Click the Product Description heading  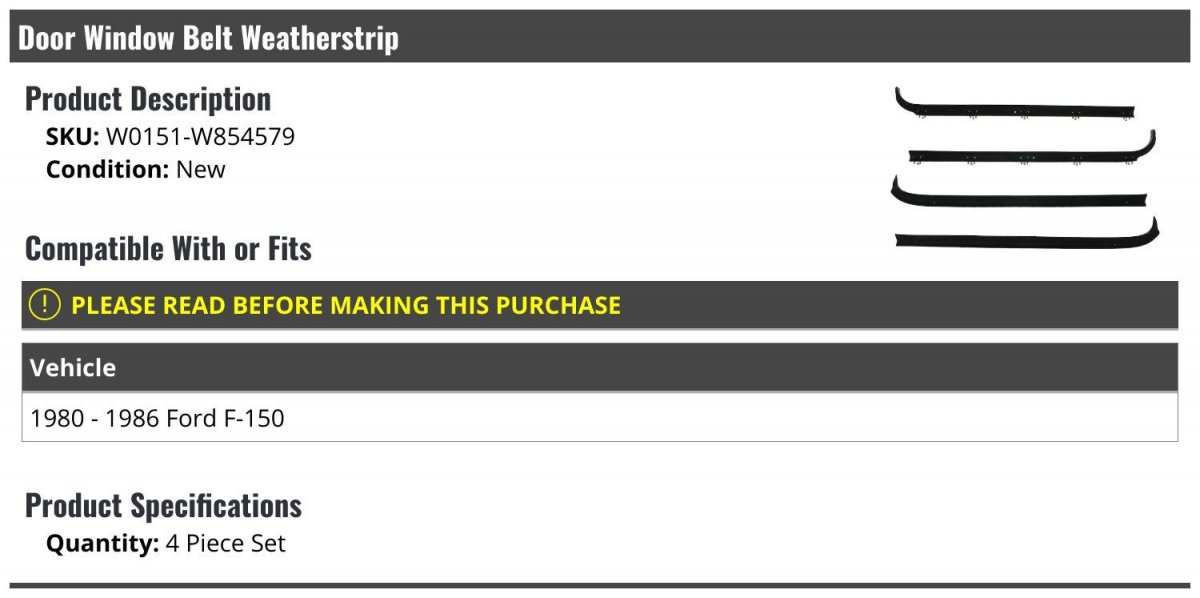[148, 99]
